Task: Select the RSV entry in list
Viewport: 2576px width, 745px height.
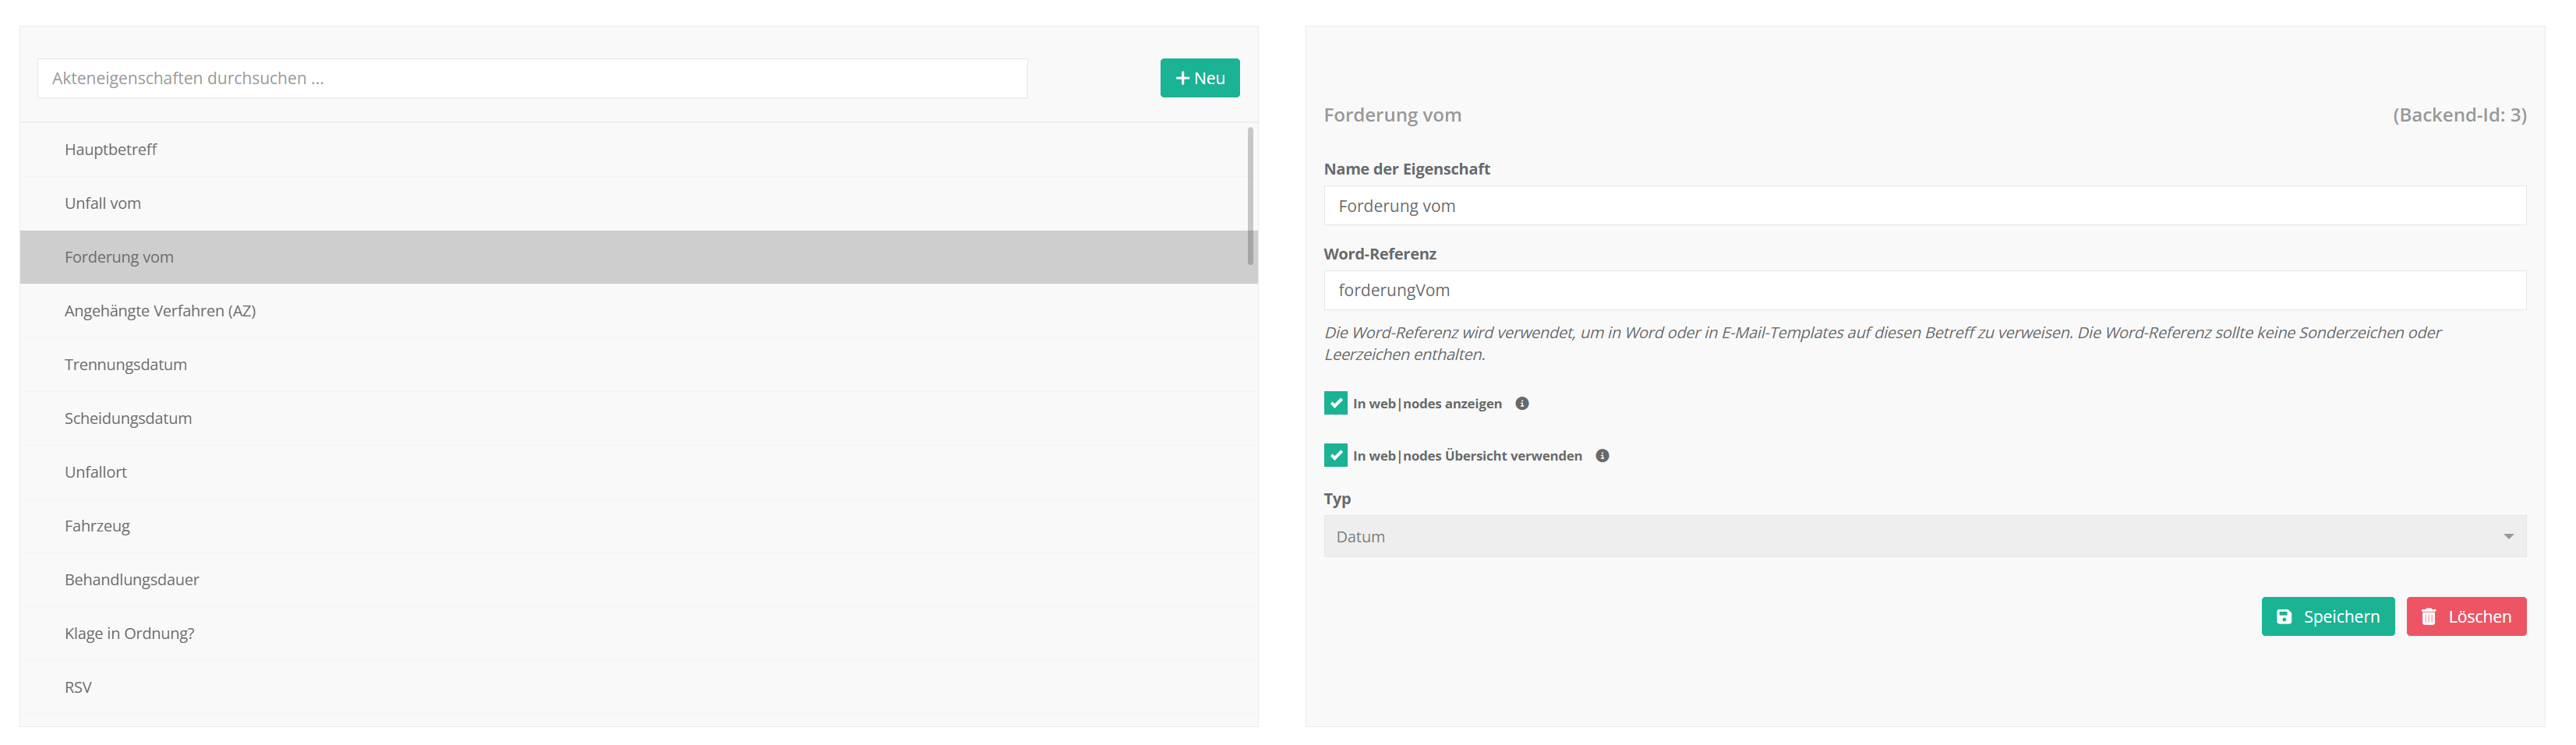Action: (78, 688)
